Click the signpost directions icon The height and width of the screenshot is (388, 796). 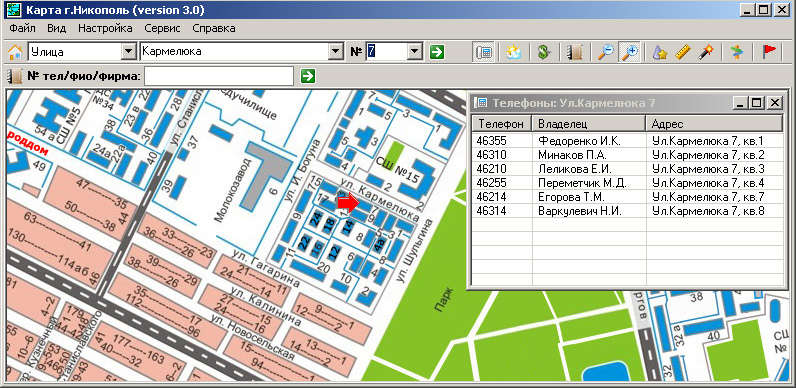[737, 52]
